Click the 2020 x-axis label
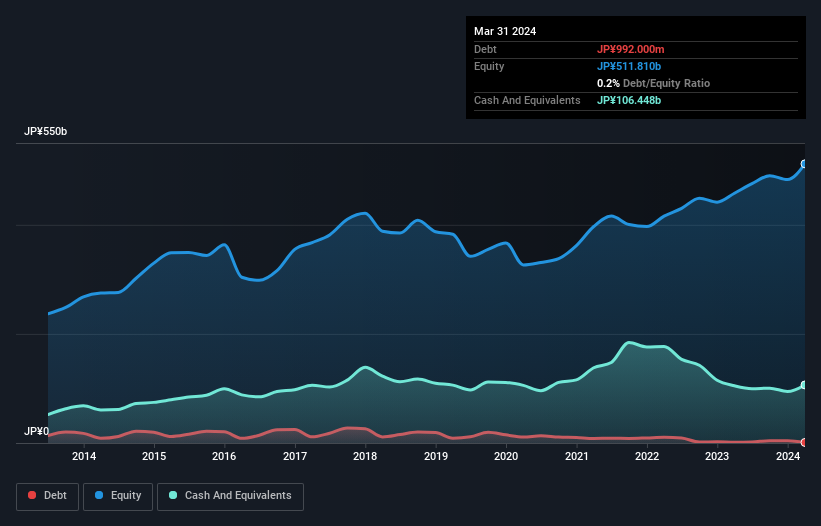This screenshot has width=821, height=526. tap(506, 457)
